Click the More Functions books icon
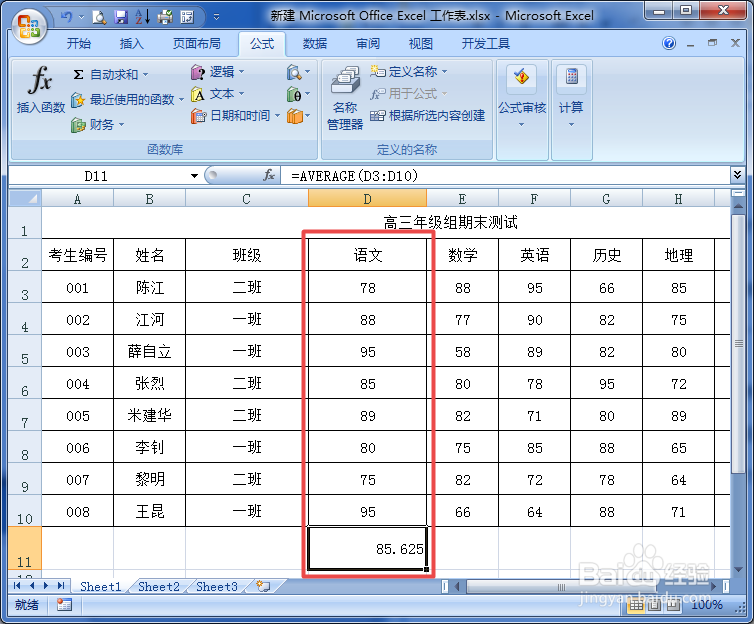754x624 pixels. (295, 116)
